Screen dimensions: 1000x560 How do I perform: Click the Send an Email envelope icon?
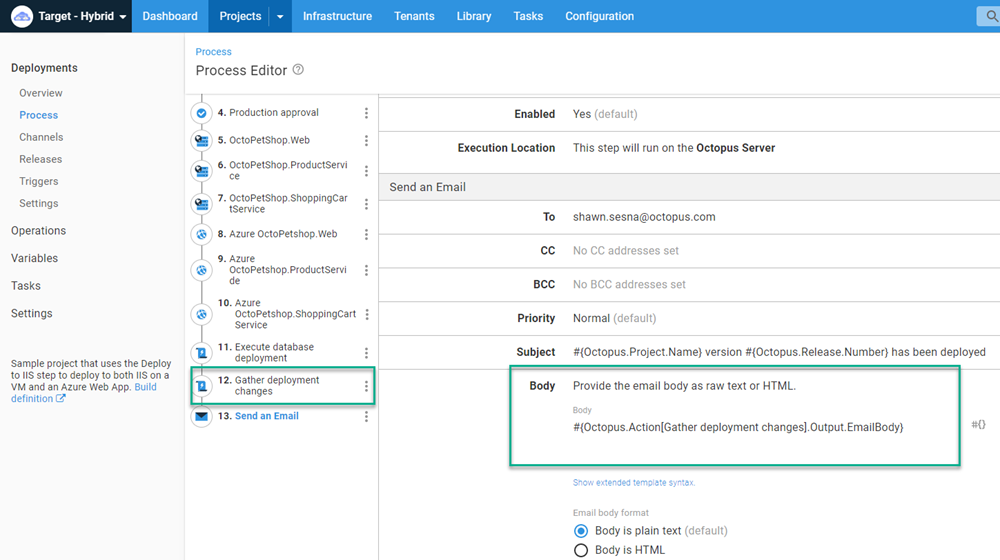201,417
